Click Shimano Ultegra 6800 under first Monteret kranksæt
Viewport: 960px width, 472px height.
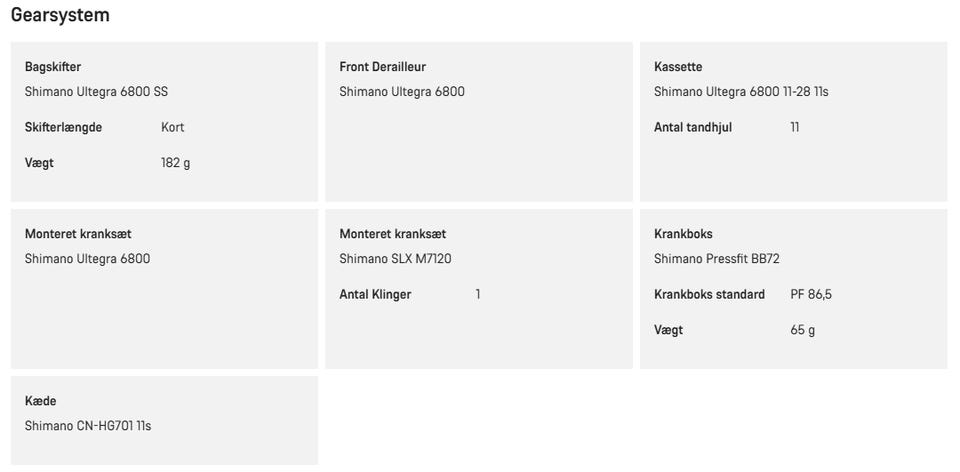[x=88, y=259]
